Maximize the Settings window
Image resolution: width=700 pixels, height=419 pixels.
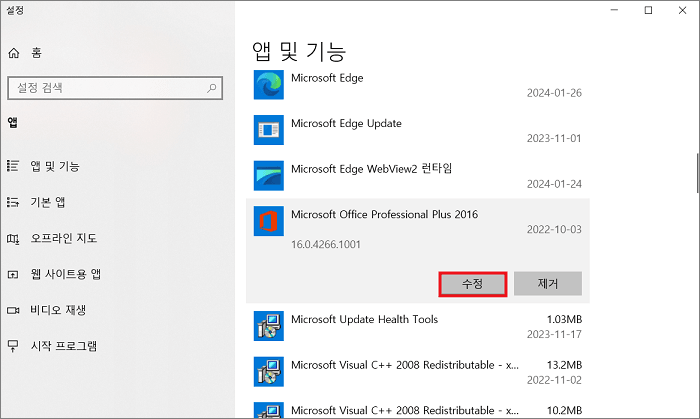pyautogui.click(x=648, y=10)
